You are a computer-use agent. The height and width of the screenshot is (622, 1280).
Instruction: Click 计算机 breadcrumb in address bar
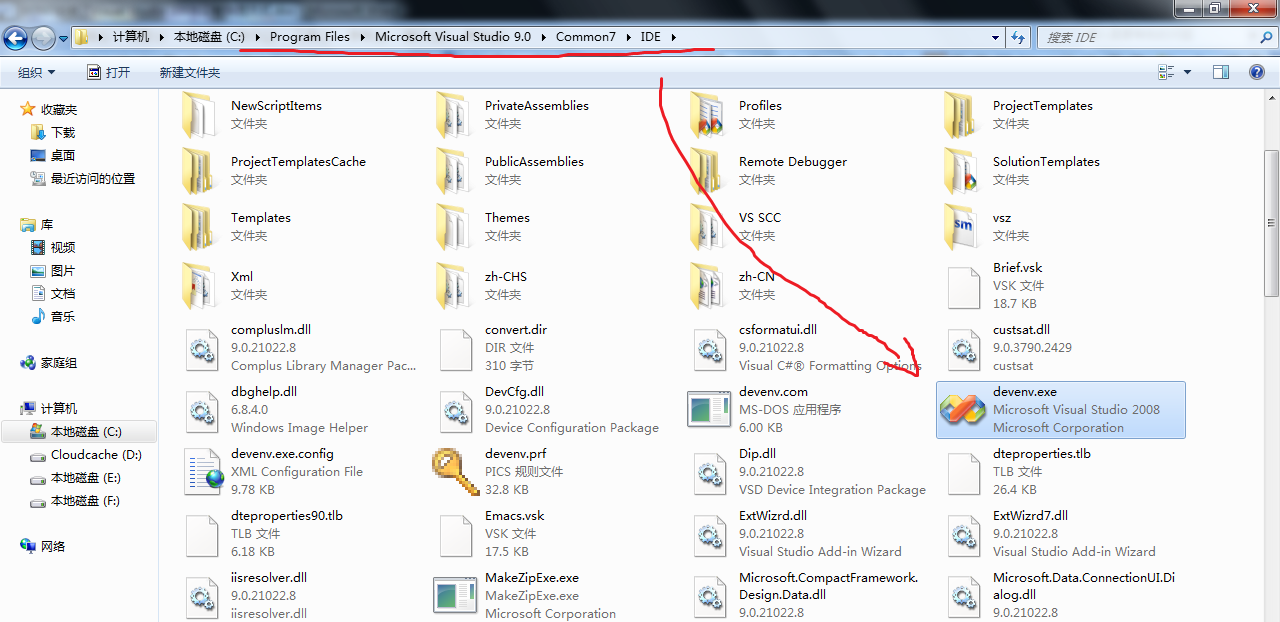click(x=131, y=37)
